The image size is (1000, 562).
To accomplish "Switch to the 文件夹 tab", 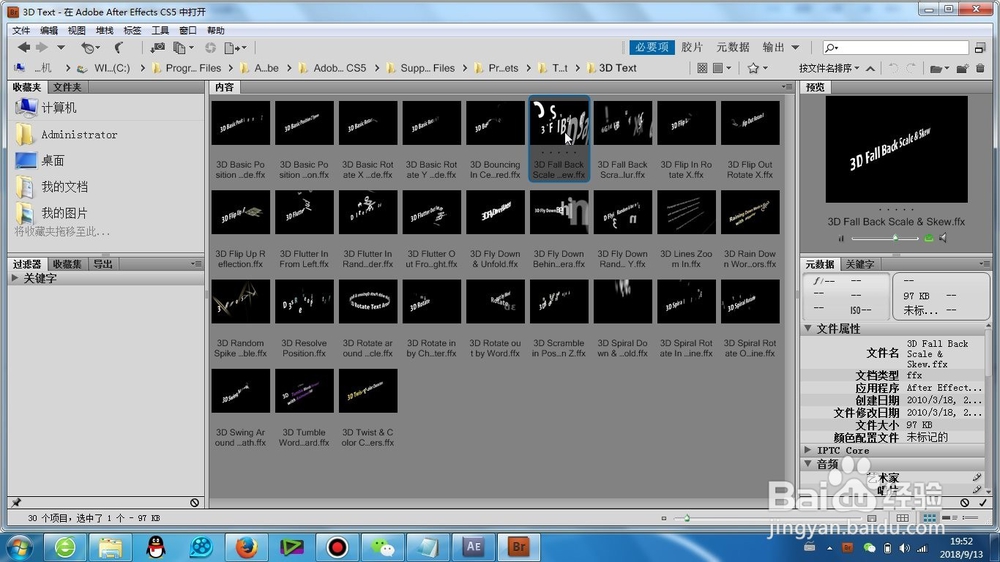I will click(66, 87).
